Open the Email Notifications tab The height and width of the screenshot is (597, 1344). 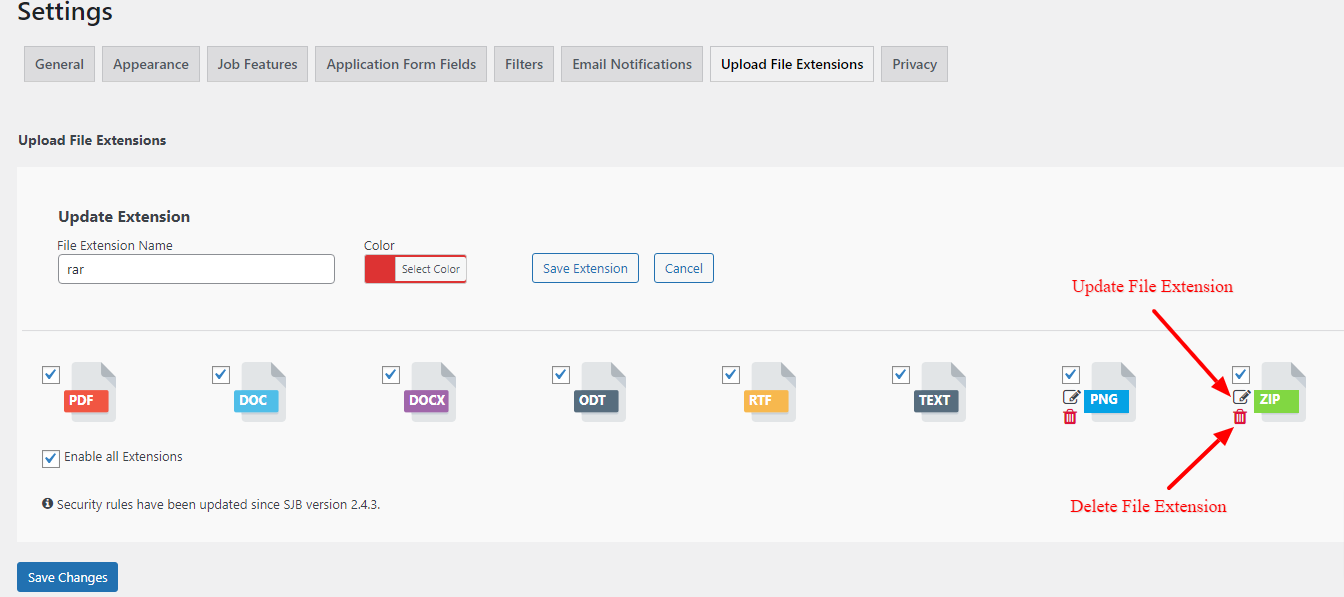(x=632, y=64)
